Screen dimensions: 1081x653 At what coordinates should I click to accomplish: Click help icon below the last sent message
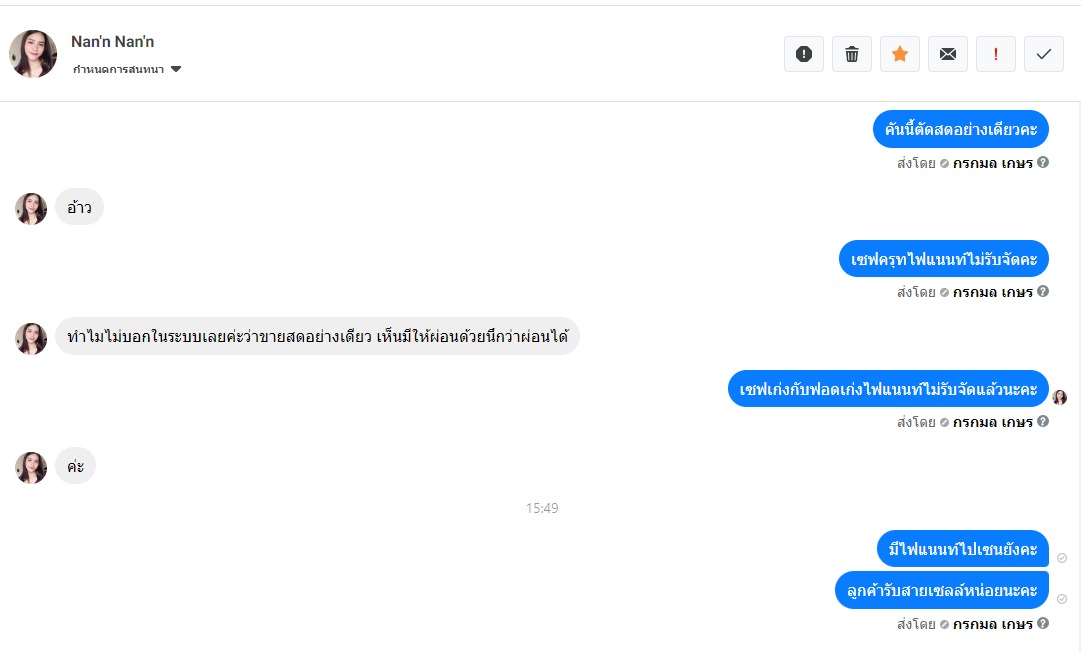tap(1043, 624)
